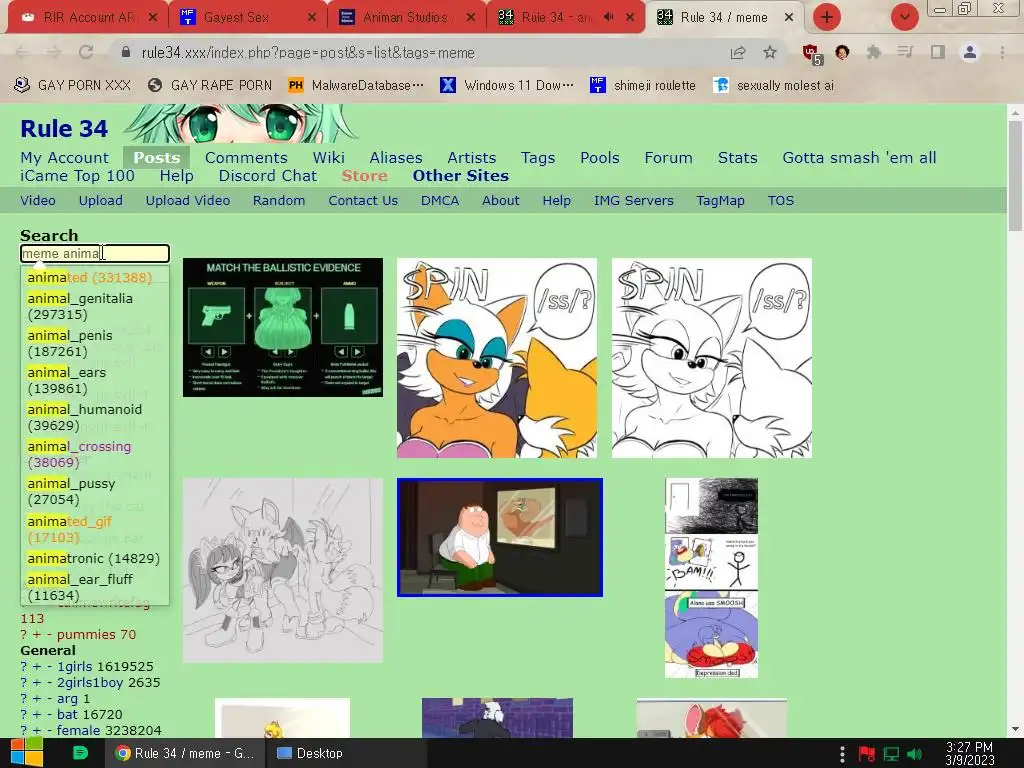Show hidden tray icons overflow
This screenshot has height=768, width=1024.
click(842, 754)
